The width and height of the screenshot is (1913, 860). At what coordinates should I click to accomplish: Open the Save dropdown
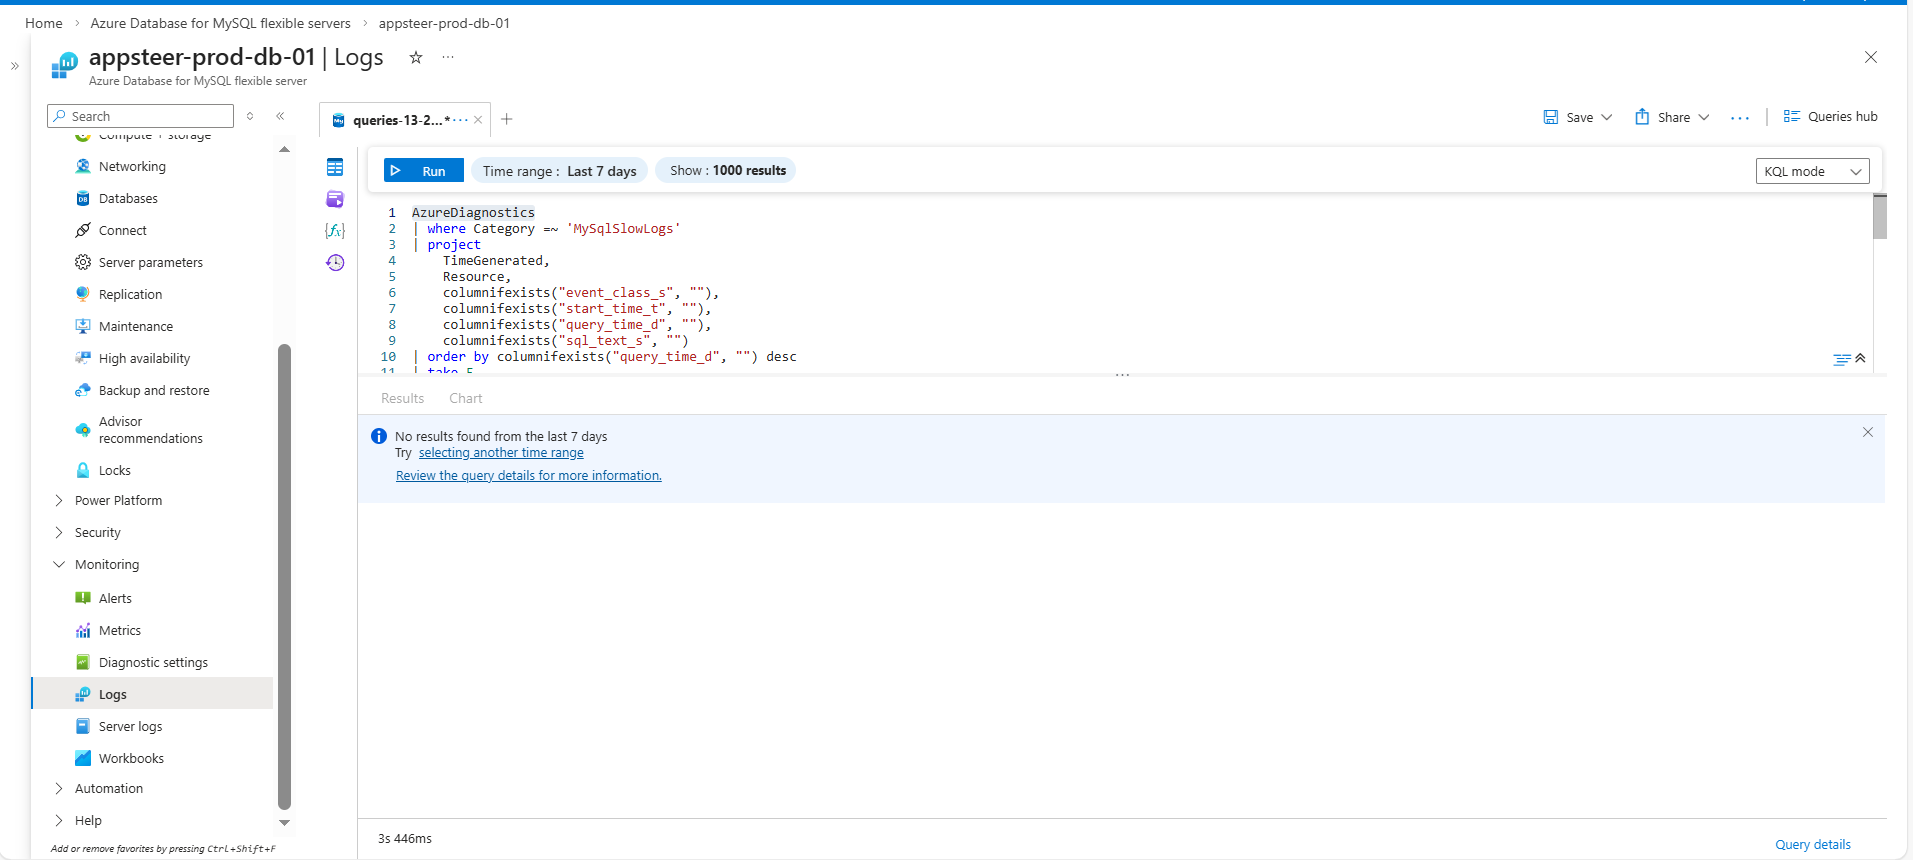coord(1606,117)
